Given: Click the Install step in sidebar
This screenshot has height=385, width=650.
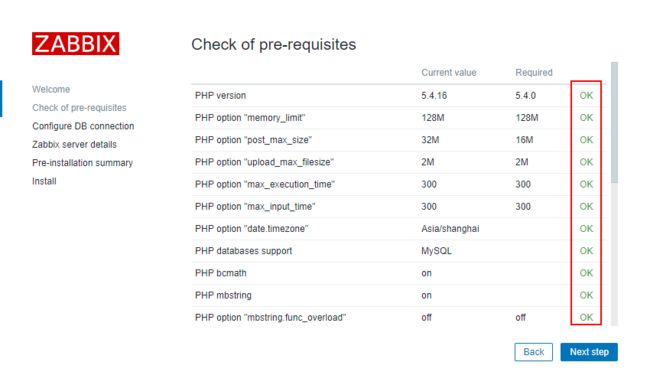Looking at the screenshot, I should (44, 181).
